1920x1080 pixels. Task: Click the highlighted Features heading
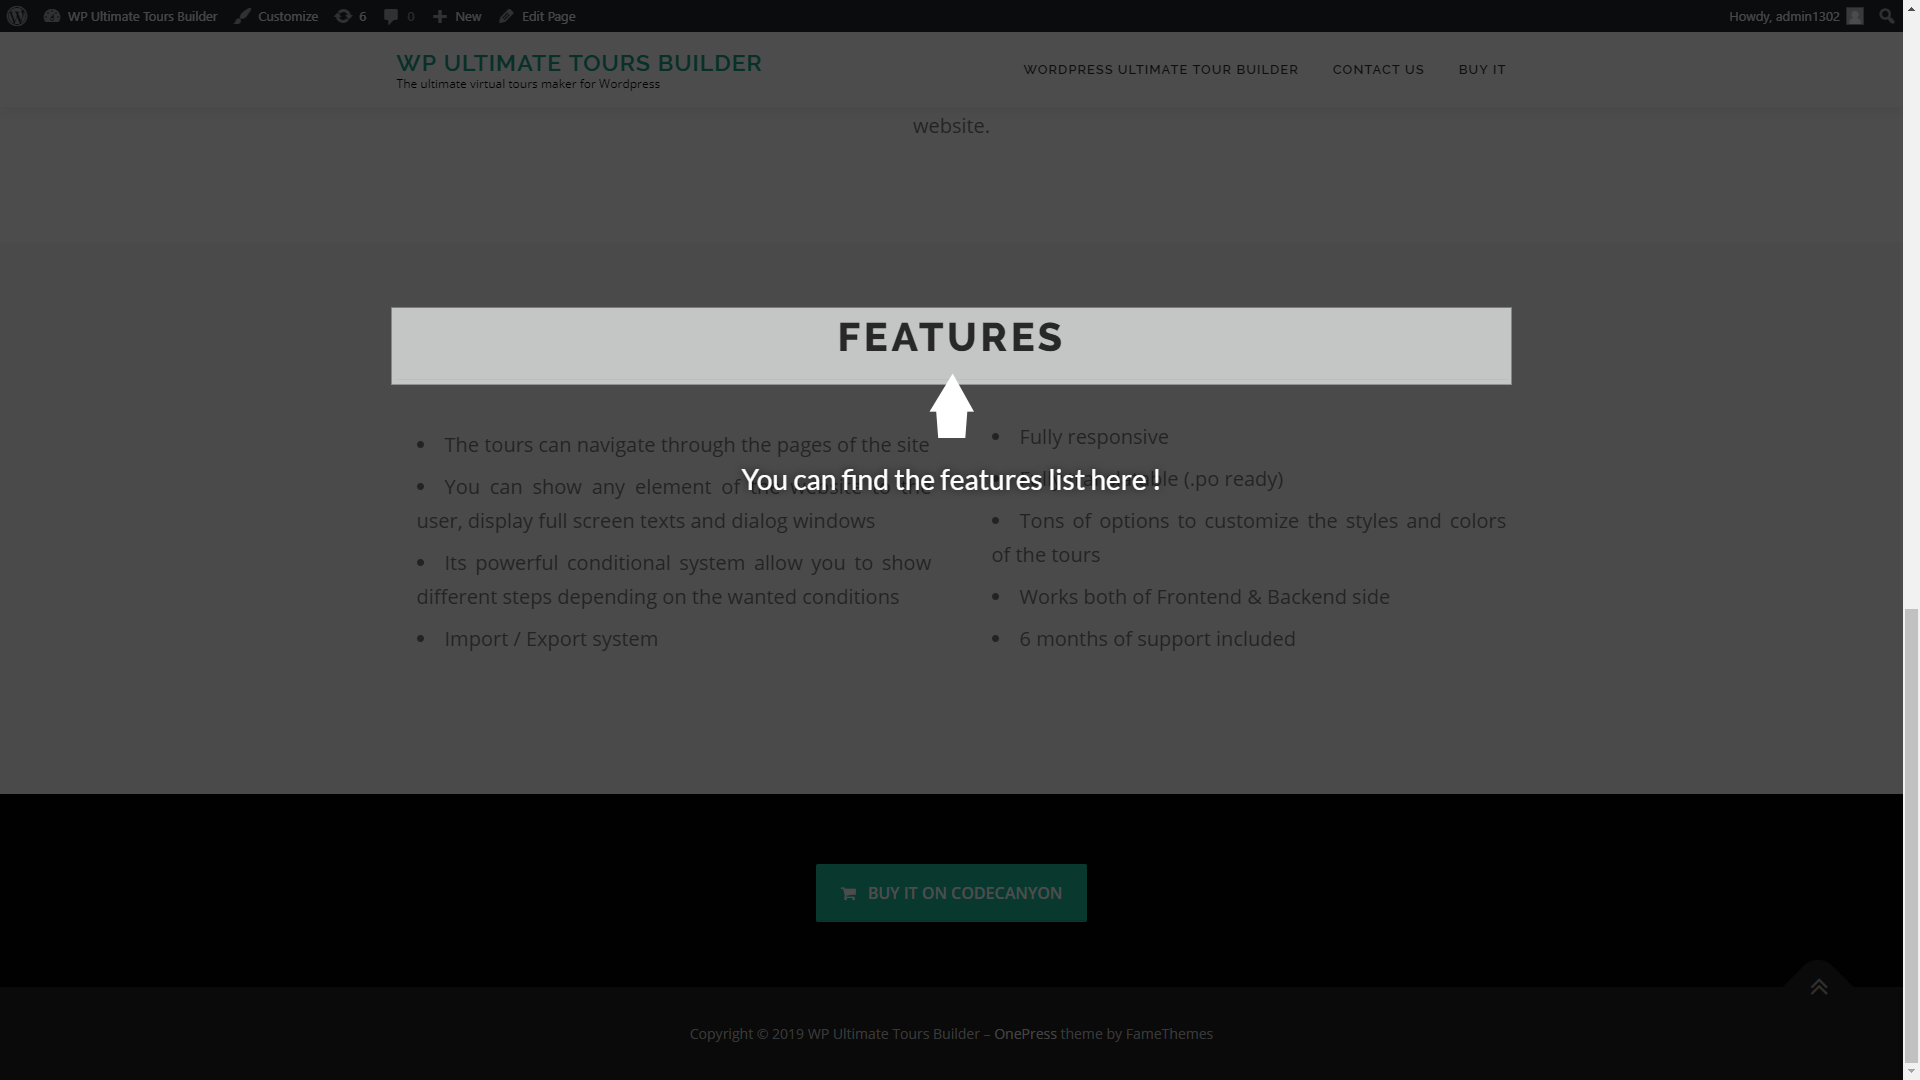point(950,338)
